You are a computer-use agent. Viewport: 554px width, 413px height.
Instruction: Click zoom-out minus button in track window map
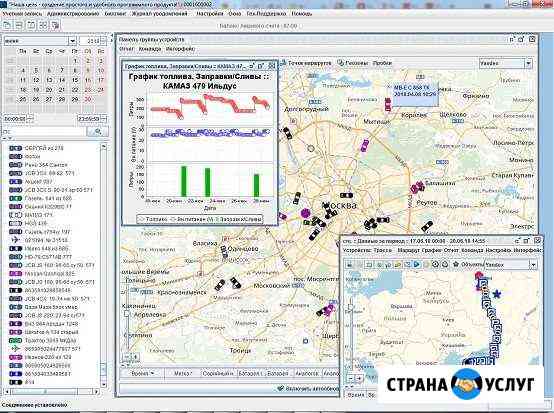(351, 378)
